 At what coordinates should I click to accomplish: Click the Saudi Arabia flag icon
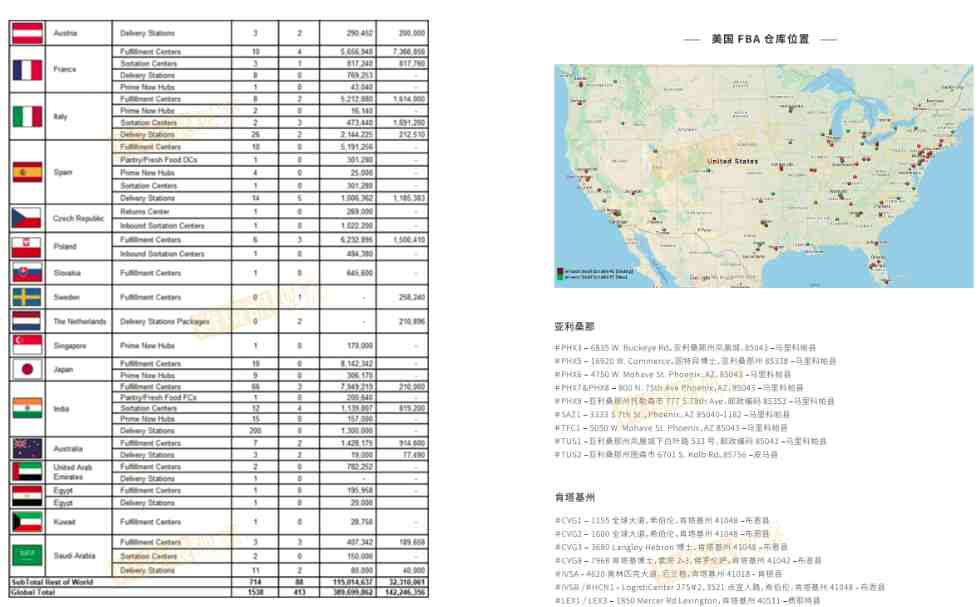pos(27,554)
